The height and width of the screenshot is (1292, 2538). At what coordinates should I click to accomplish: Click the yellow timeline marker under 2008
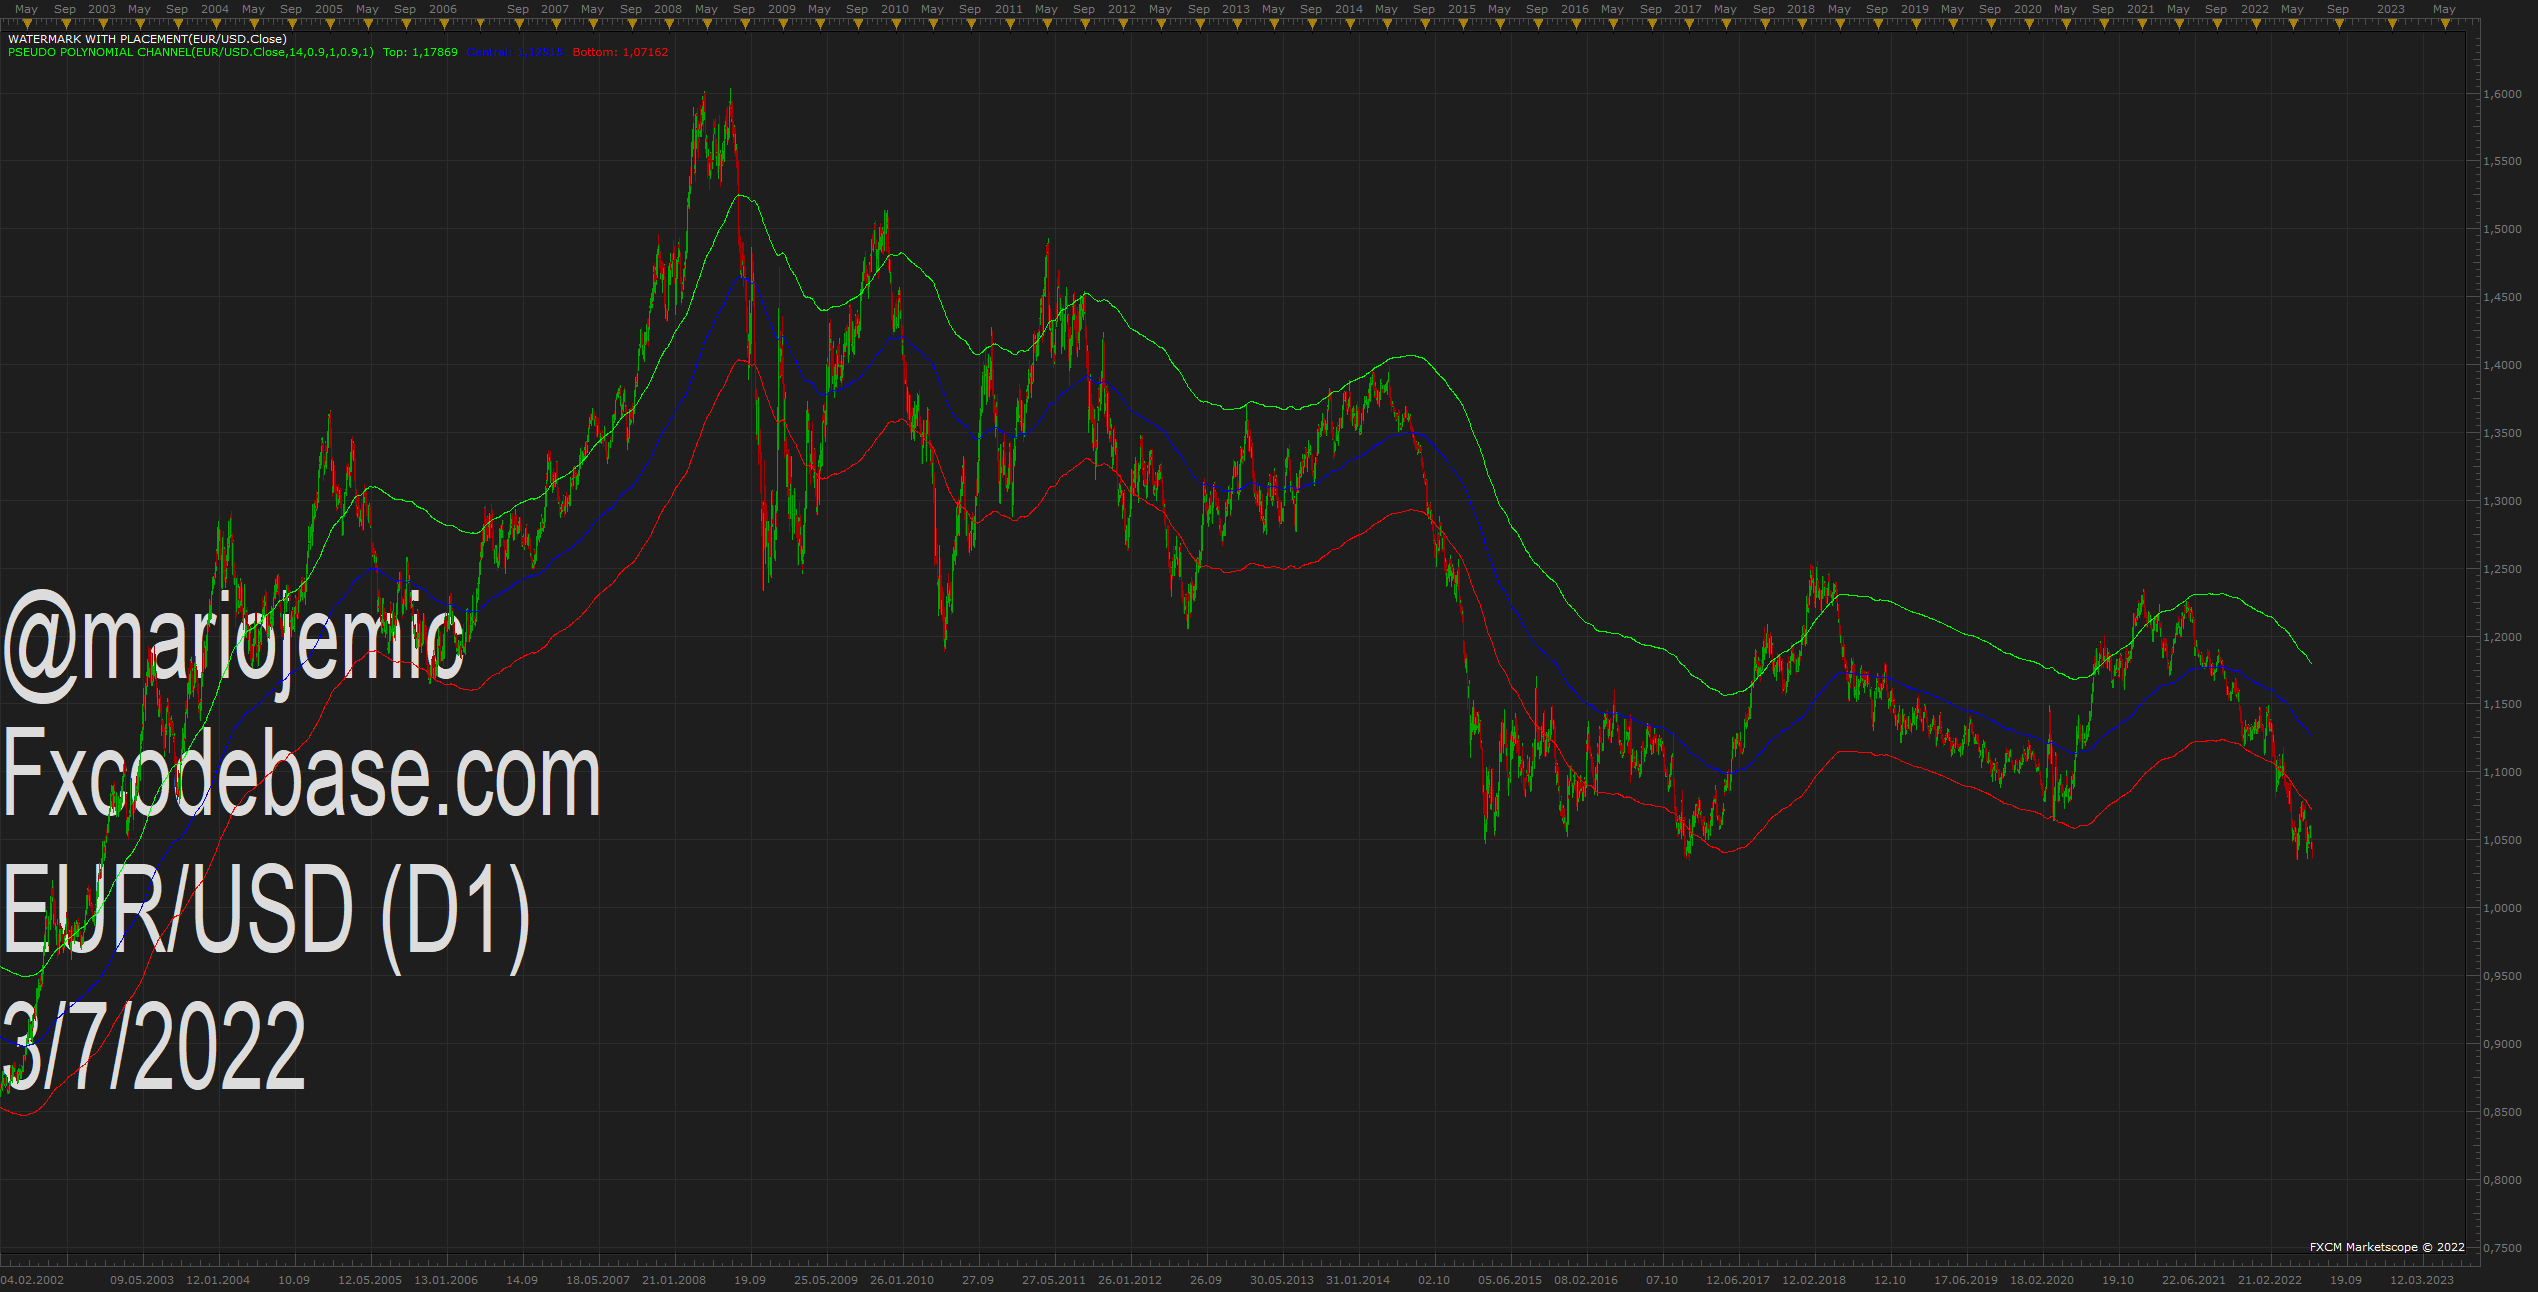pos(669,23)
